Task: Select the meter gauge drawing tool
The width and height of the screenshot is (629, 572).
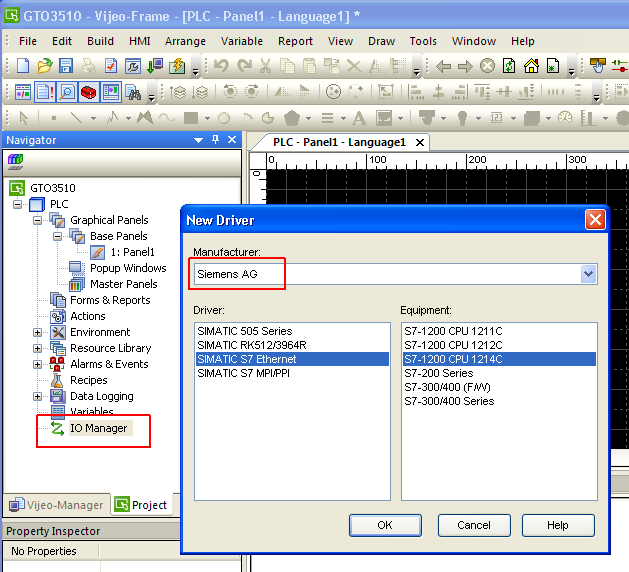Action: 565,118
